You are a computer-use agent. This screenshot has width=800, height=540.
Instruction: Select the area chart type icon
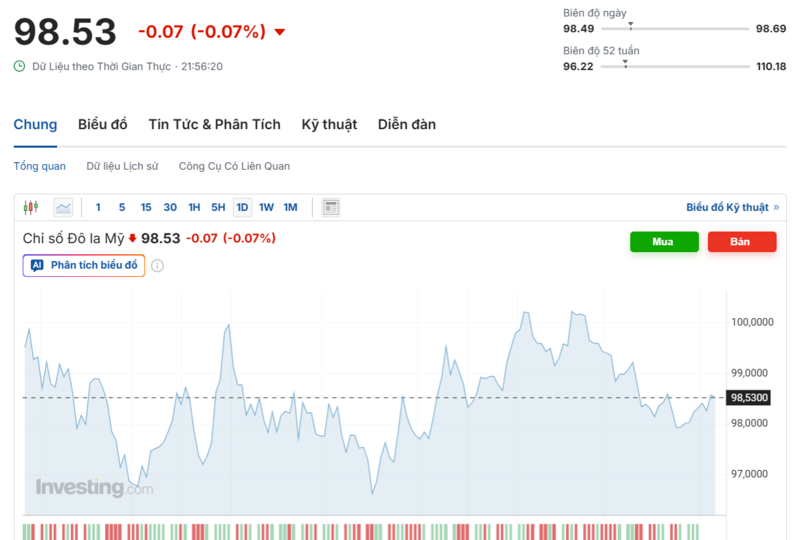coord(63,207)
